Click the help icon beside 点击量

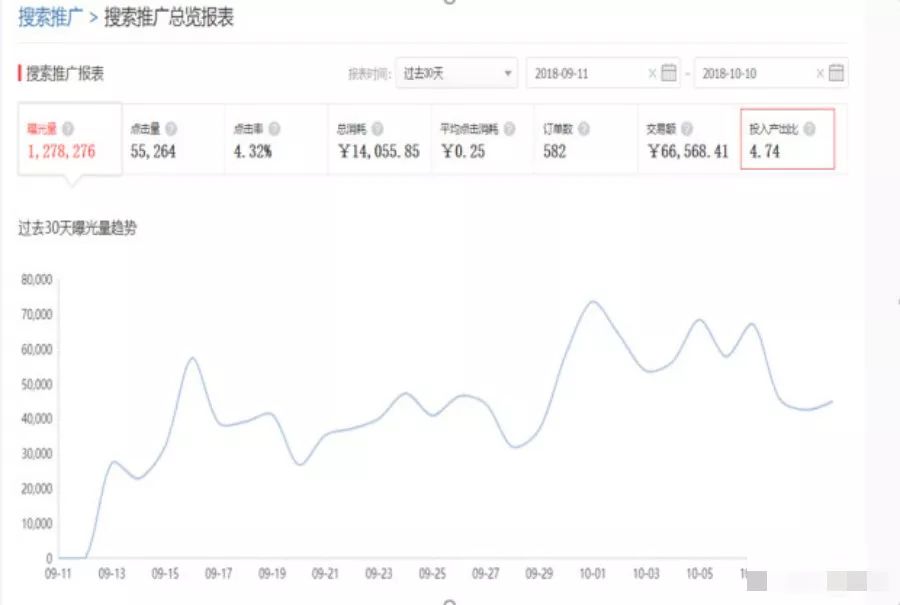tap(170, 127)
